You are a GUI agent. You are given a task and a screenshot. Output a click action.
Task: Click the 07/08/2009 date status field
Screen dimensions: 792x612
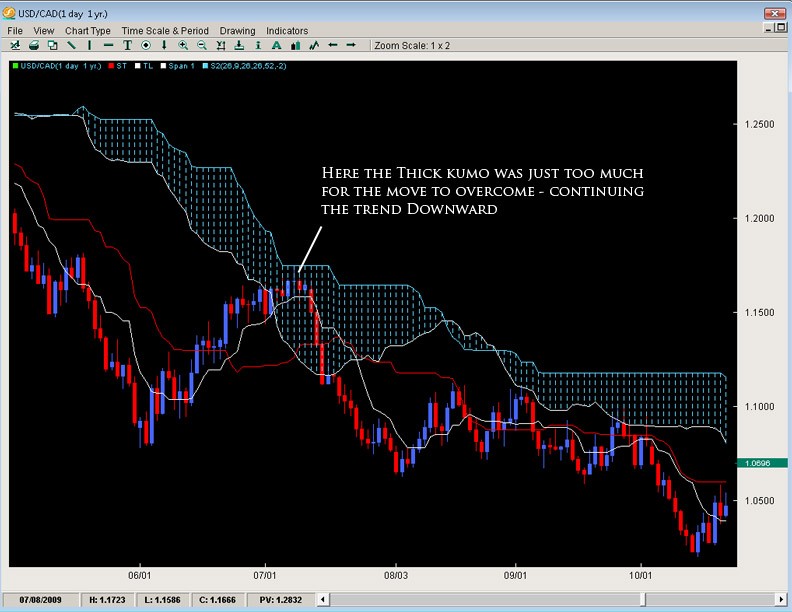(x=40, y=600)
